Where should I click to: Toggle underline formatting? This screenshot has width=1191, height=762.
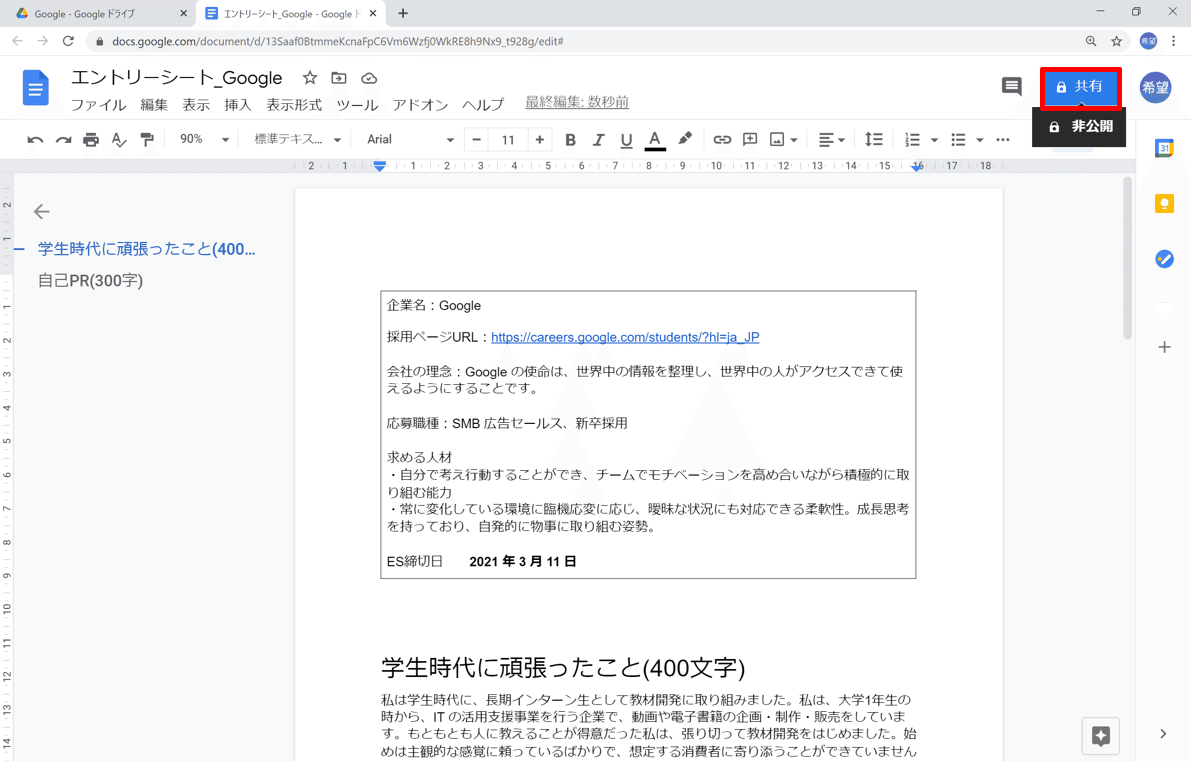click(626, 139)
